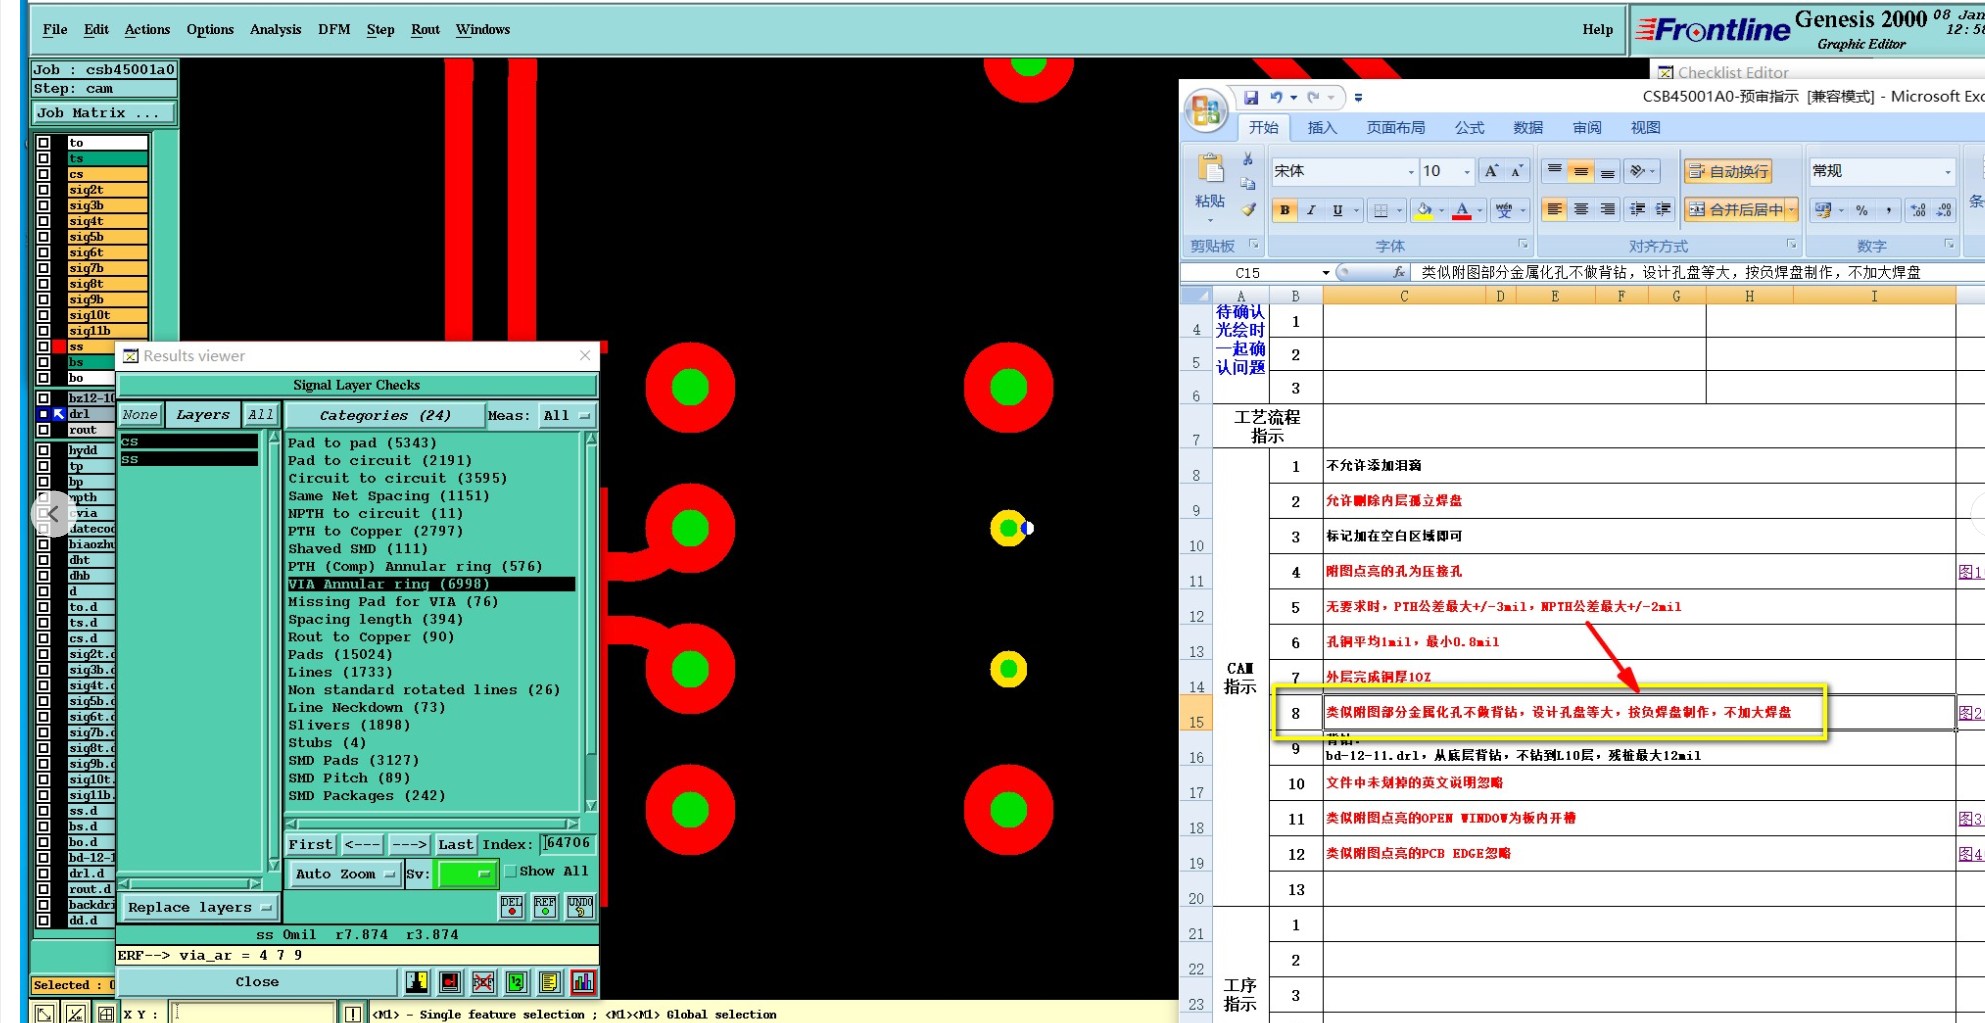Open the number format dropdown 常规
The width and height of the screenshot is (1985, 1023).
(1947, 172)
